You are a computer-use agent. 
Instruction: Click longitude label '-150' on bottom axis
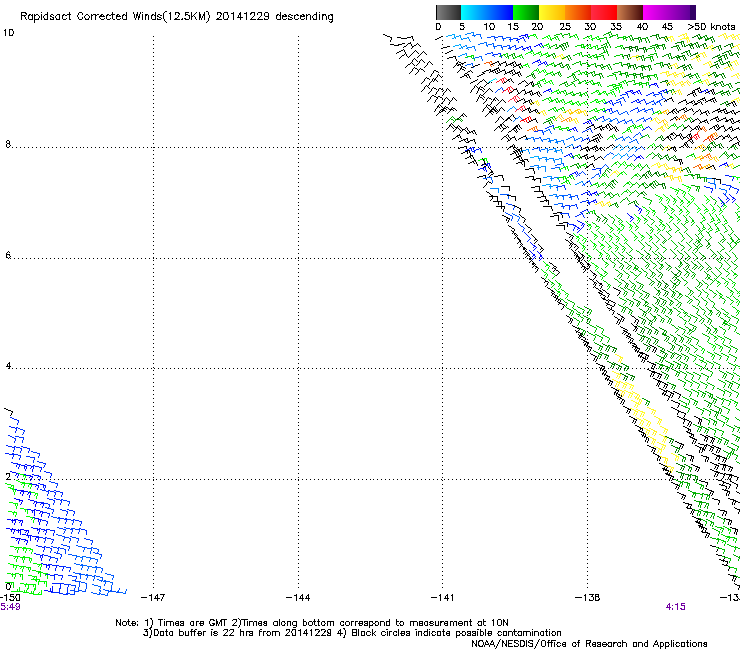point(10,597)
